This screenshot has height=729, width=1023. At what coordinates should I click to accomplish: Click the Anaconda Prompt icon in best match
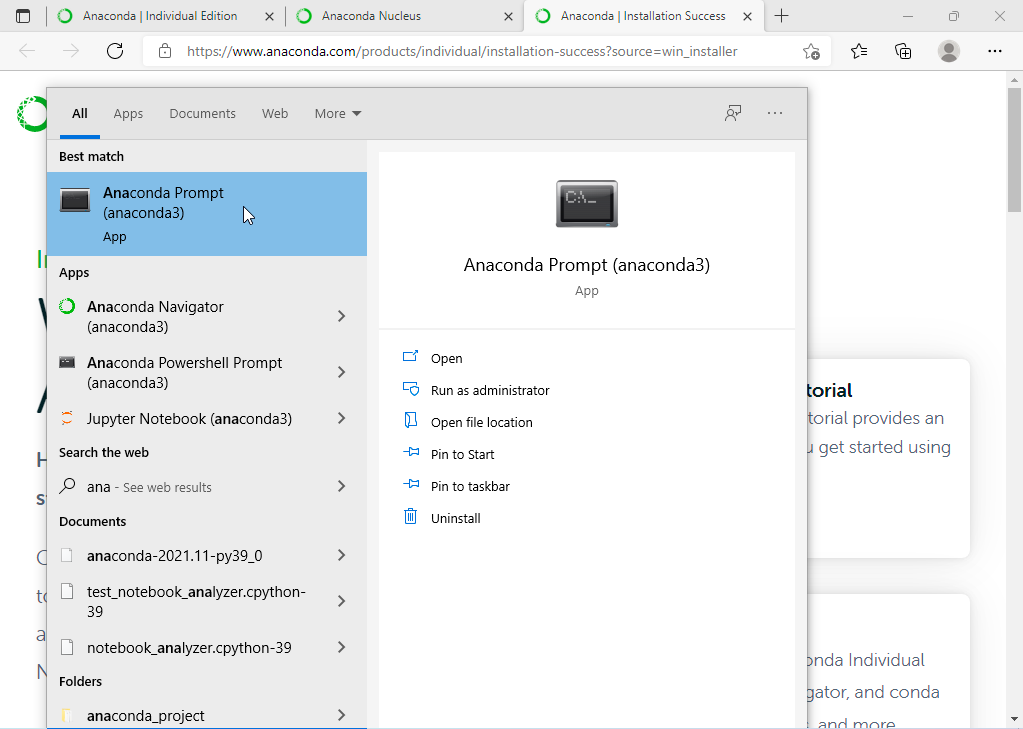75,200
